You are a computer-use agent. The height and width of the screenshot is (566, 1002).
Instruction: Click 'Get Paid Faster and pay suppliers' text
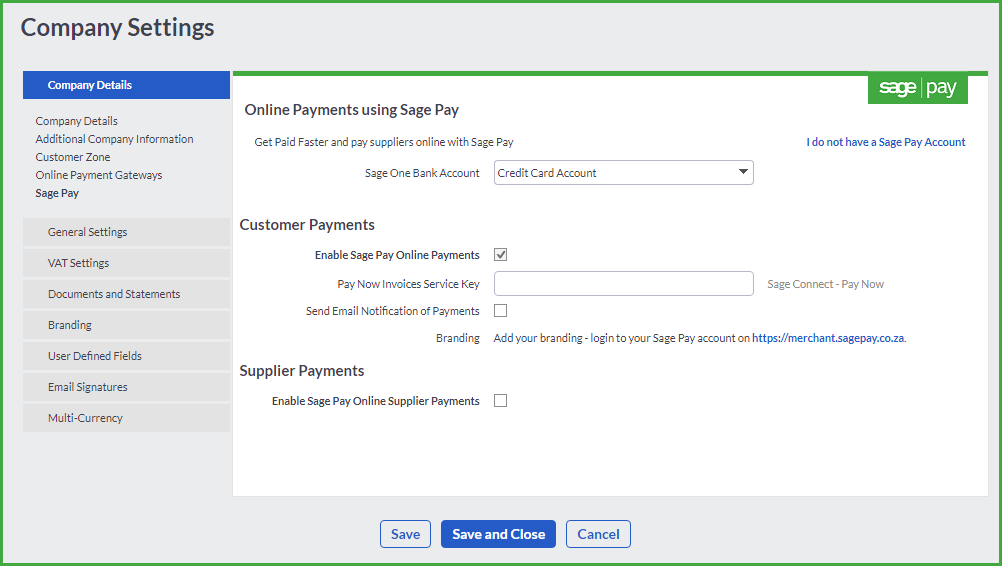coord(384,142)
